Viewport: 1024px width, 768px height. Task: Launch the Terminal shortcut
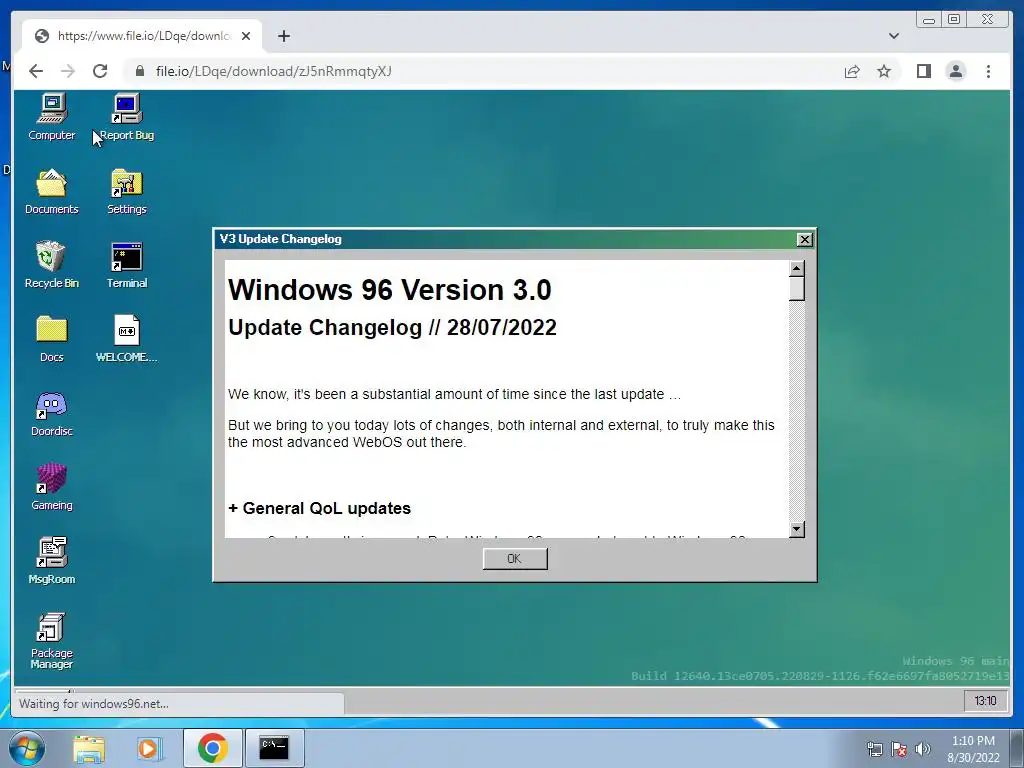point(127,265)
